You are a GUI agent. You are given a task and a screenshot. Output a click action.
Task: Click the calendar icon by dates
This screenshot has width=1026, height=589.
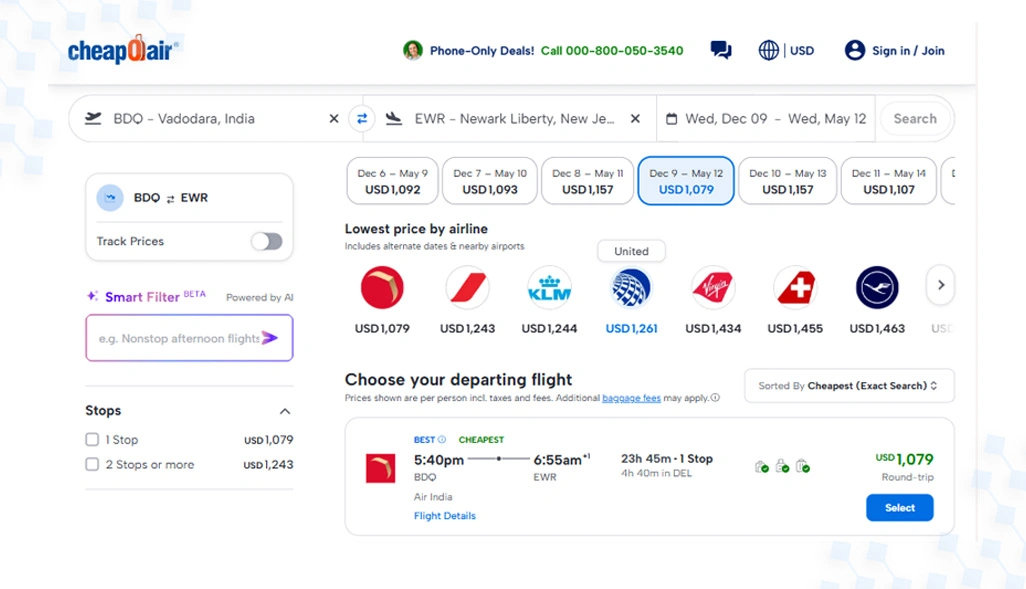point(671,119)
